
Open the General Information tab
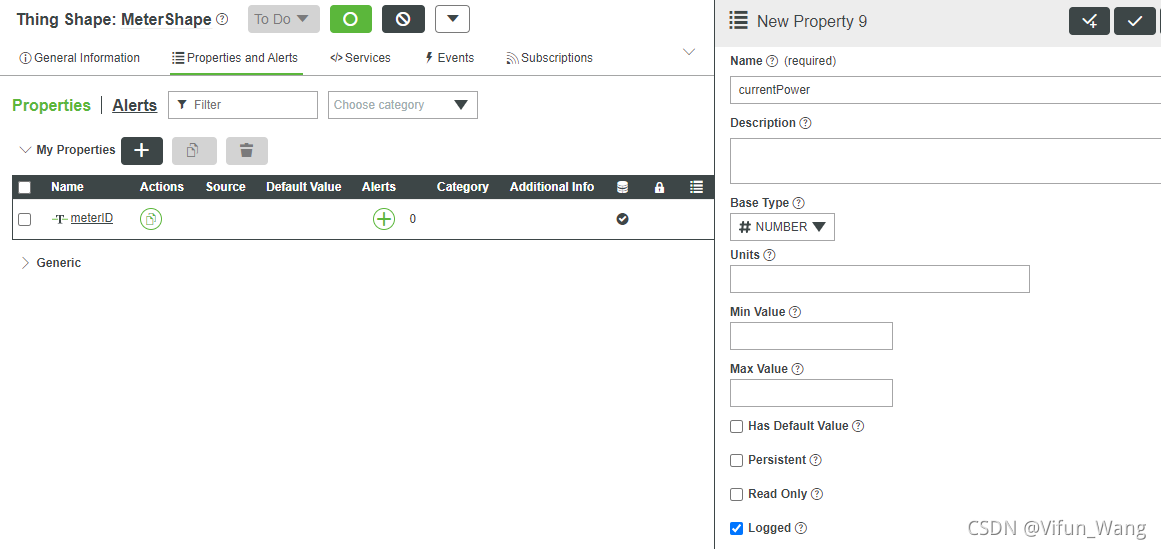point(79,58)
